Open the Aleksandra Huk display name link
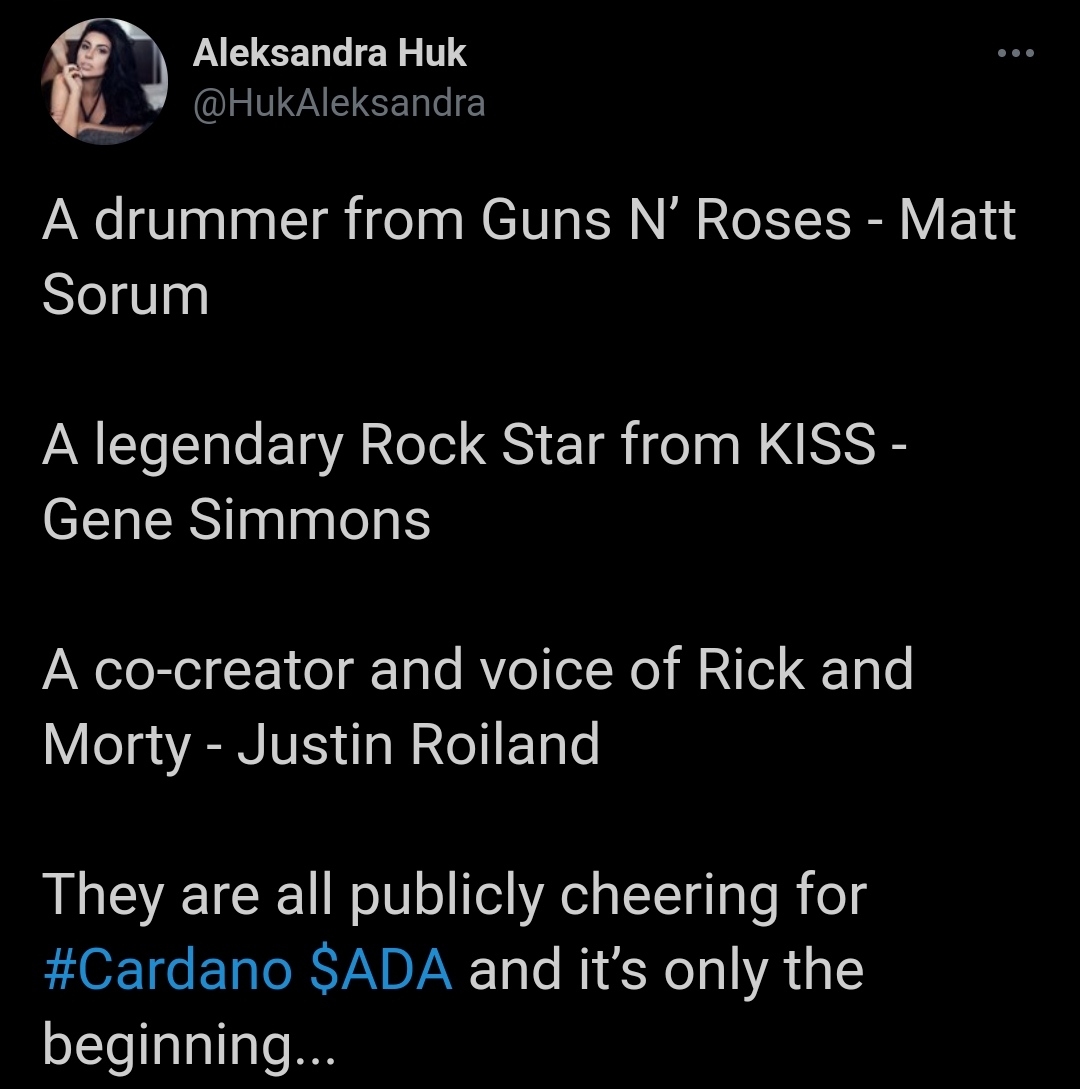 pyautogui.click(x=329, y=53)
